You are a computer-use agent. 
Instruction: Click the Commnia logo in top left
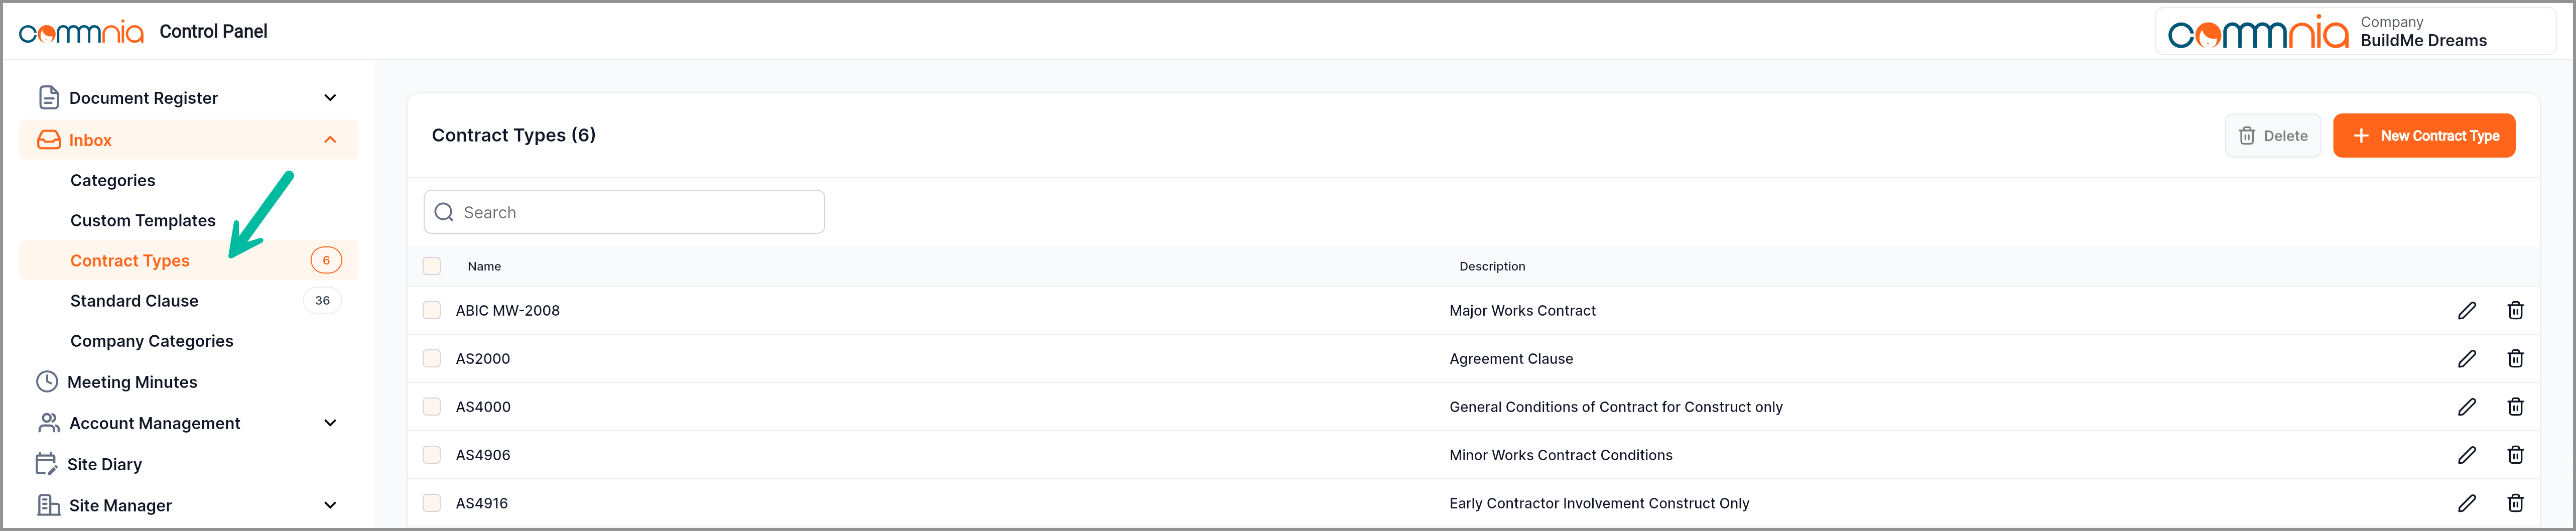pyautogui.click(x=81, y=32)
